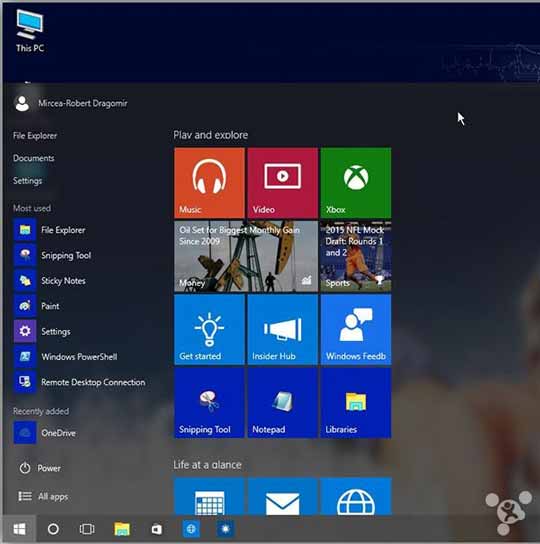This screenshot has height=544, width=540.
Task: Open the Sports news tile
Action: [x=356, y=256]
